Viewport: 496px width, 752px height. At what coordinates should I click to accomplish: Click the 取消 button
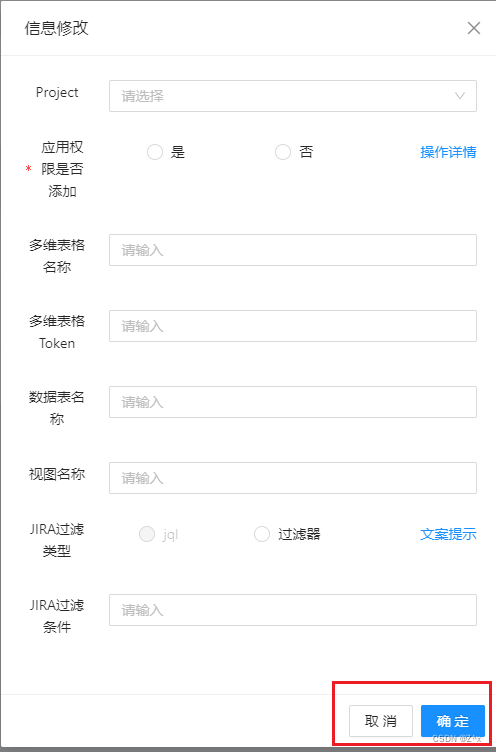pyautogui.click(x=380, y=721)
